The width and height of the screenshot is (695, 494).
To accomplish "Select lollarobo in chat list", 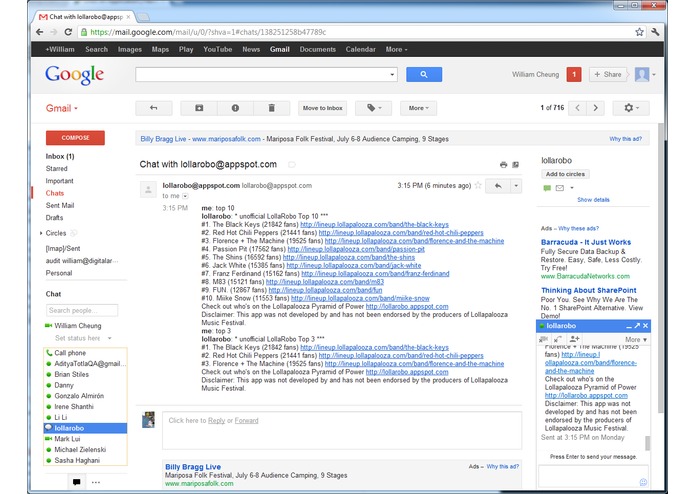I will pos(85,428).
